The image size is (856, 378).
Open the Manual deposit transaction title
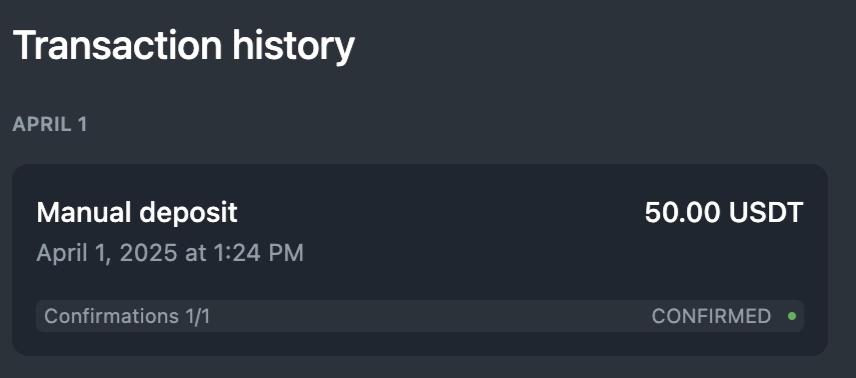coord(136,212)
